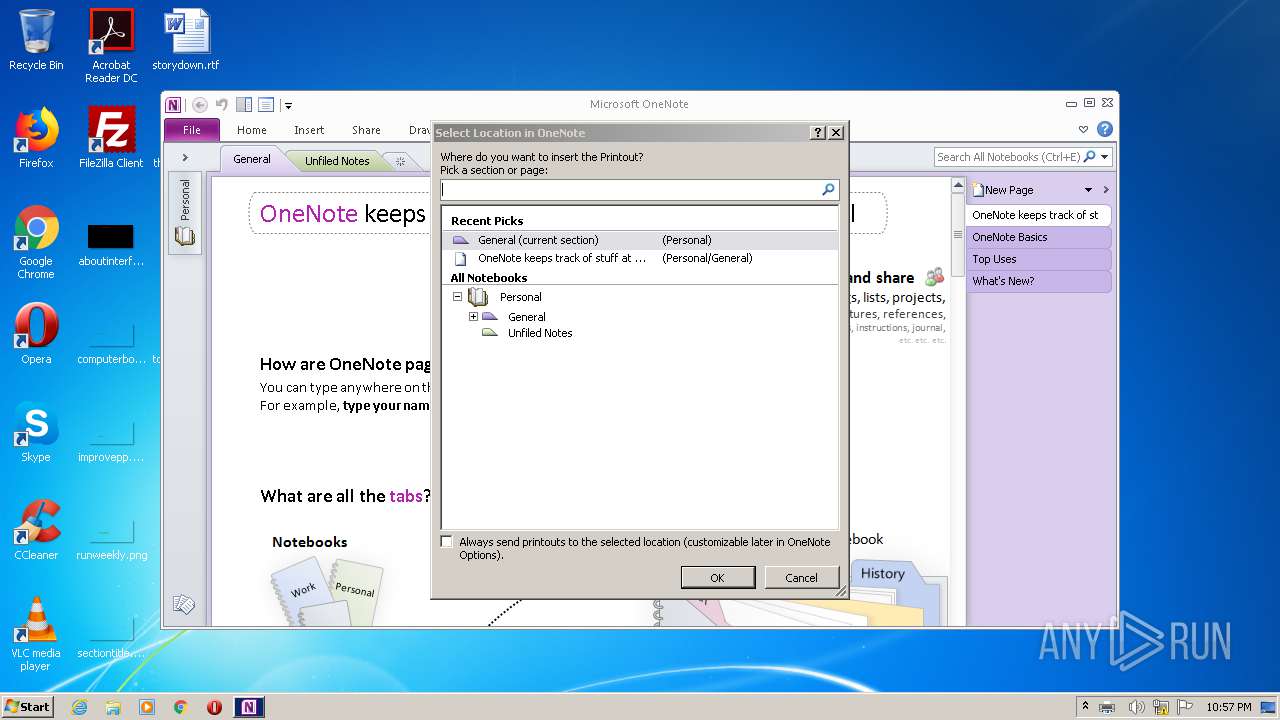Expand page tabs pane with chevron

1106,190
